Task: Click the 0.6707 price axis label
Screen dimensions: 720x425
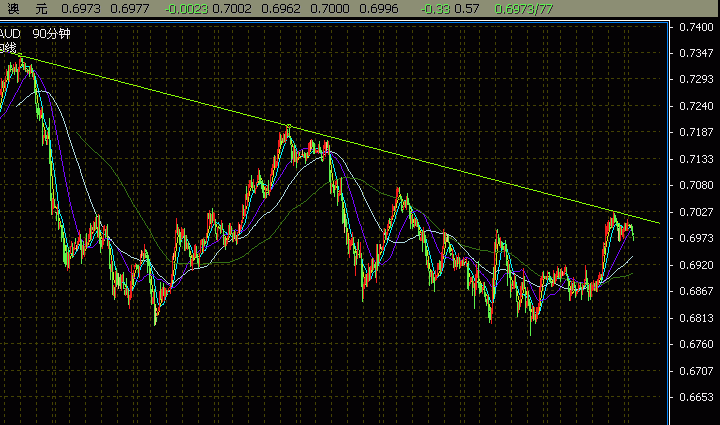Action: 696,370
